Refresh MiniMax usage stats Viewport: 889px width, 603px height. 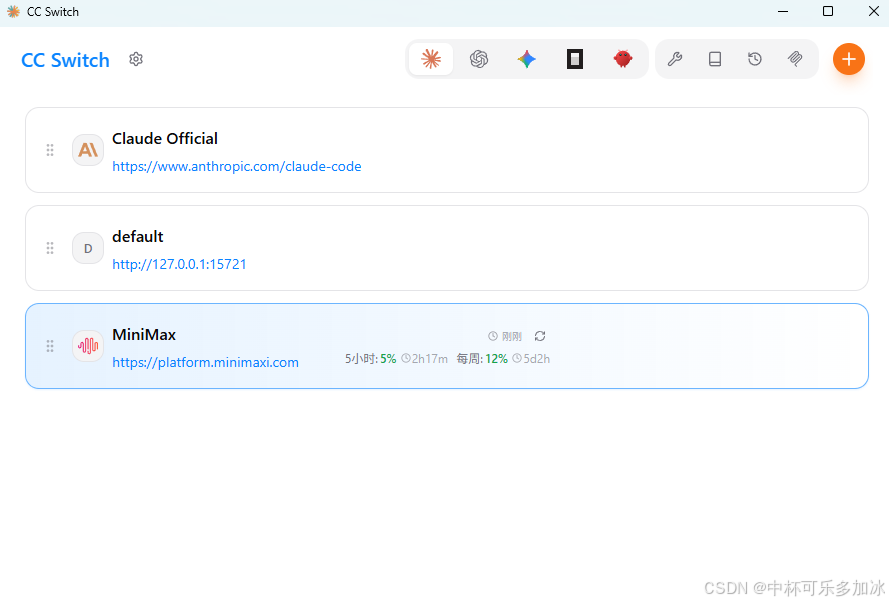click(x=540, y=336)
